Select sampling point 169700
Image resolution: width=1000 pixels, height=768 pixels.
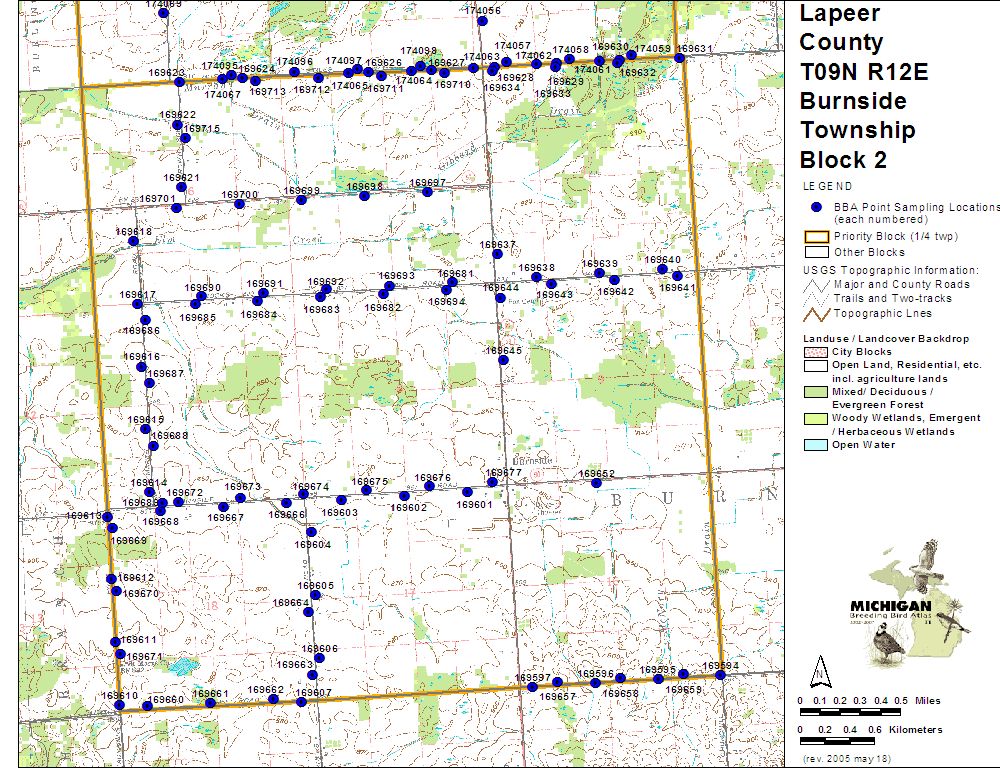pyautogui.click(x=239, y=204)
